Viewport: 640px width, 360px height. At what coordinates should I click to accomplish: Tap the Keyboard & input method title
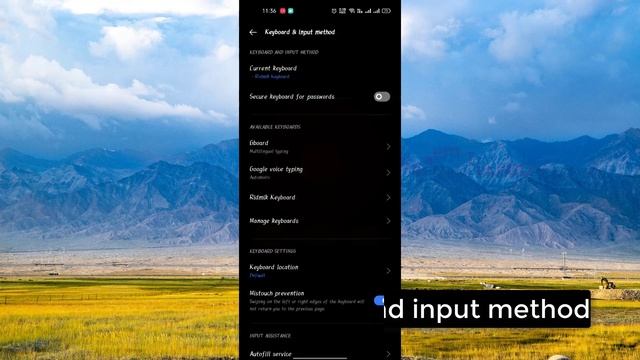click(x=300, y=32)
